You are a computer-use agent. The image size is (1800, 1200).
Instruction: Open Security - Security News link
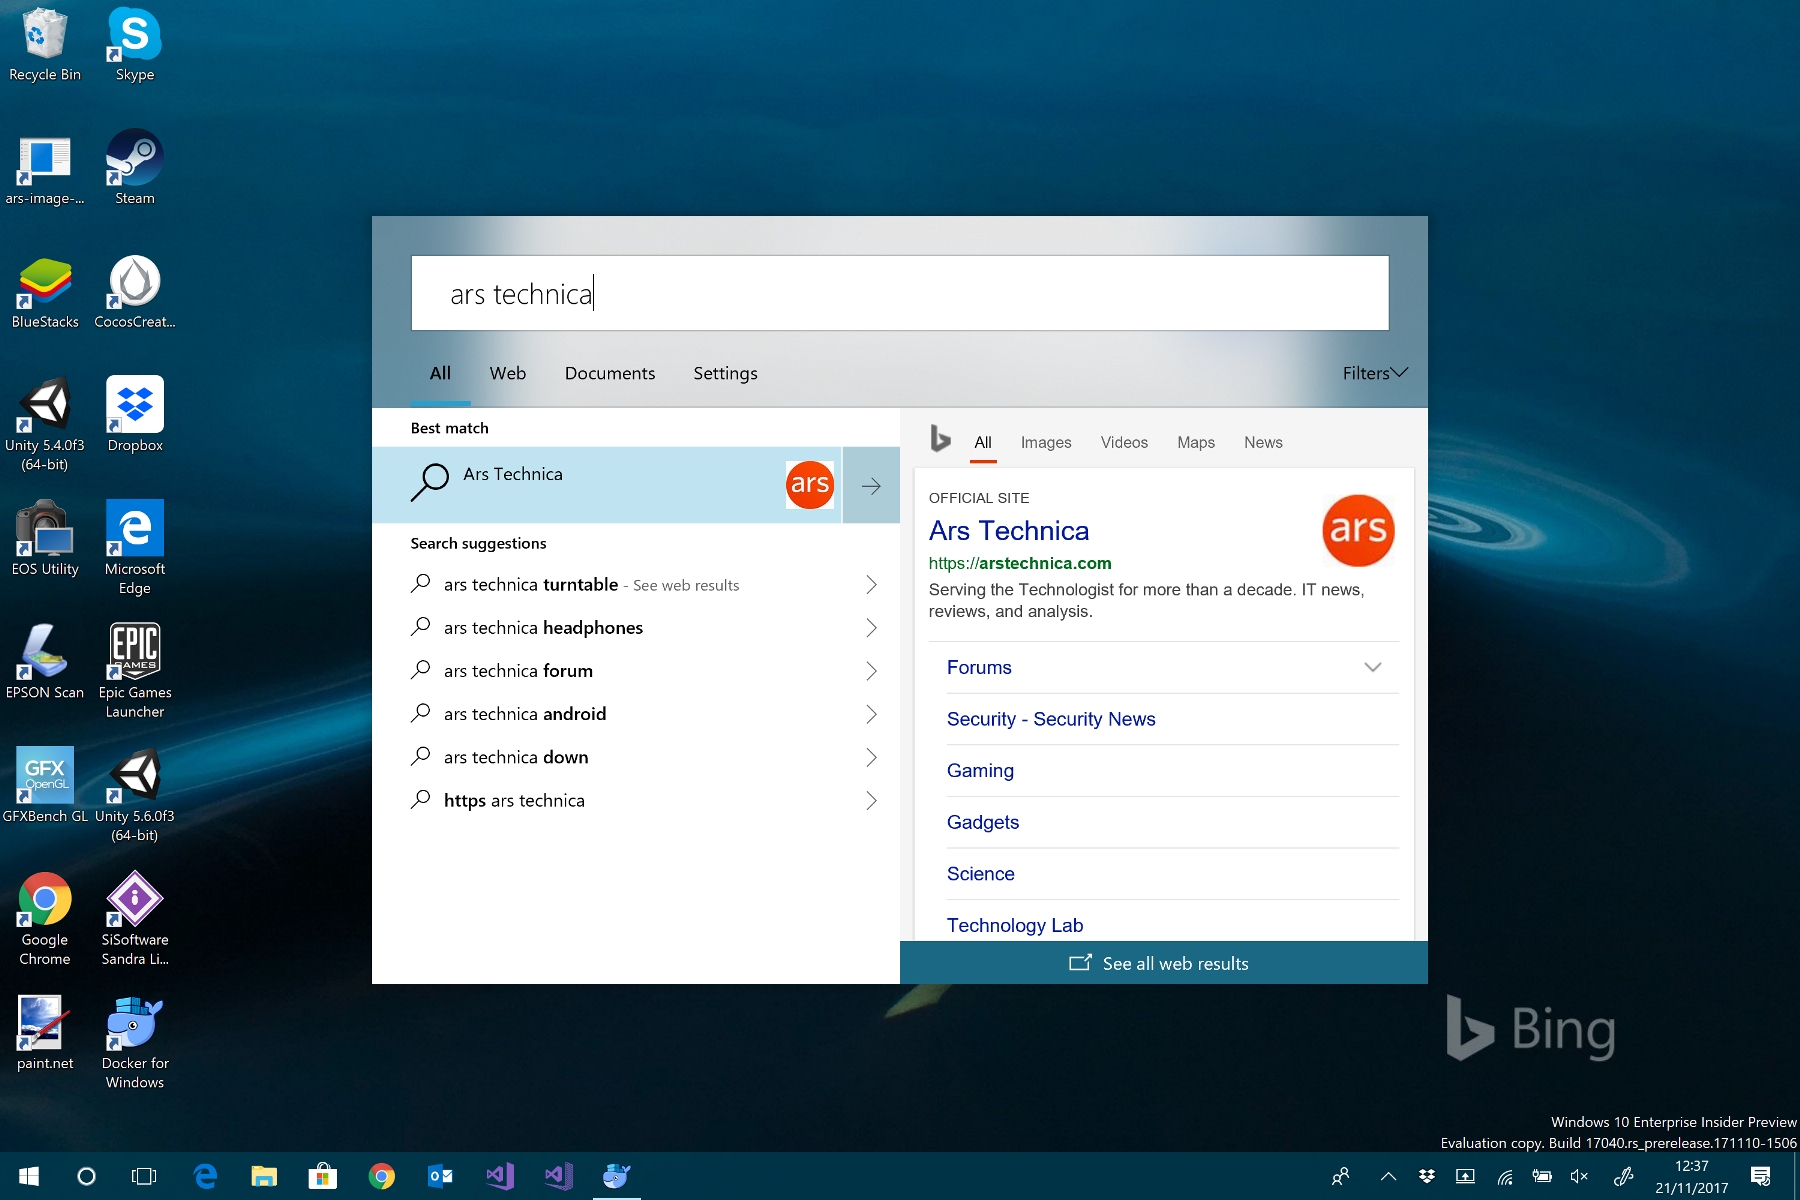[1051, 719]
